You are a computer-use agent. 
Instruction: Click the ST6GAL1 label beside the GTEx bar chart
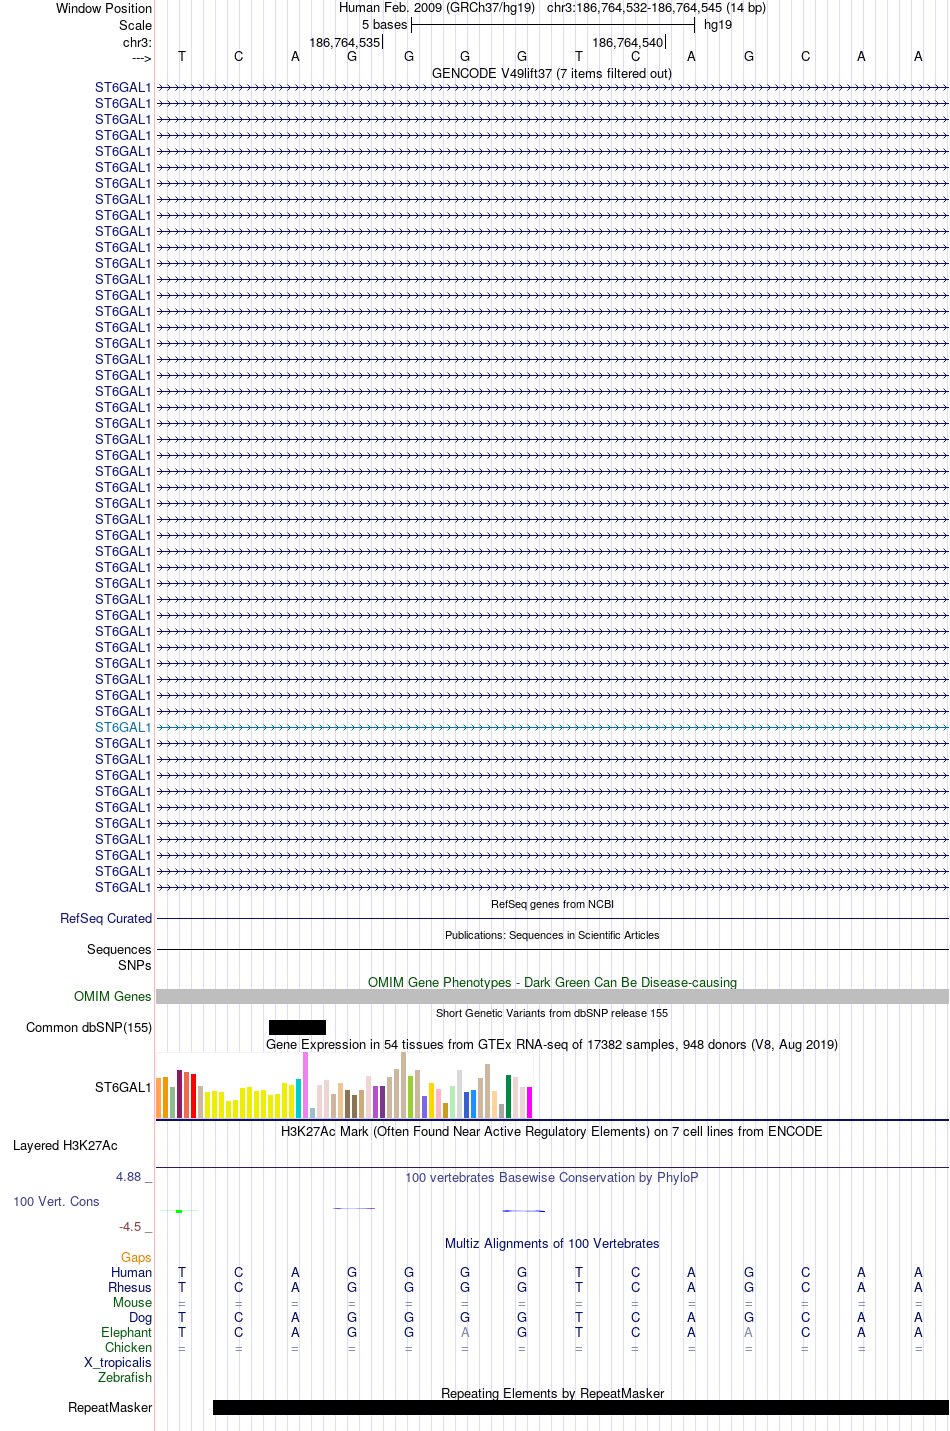pyautogui.click(x=123, y=1087)
